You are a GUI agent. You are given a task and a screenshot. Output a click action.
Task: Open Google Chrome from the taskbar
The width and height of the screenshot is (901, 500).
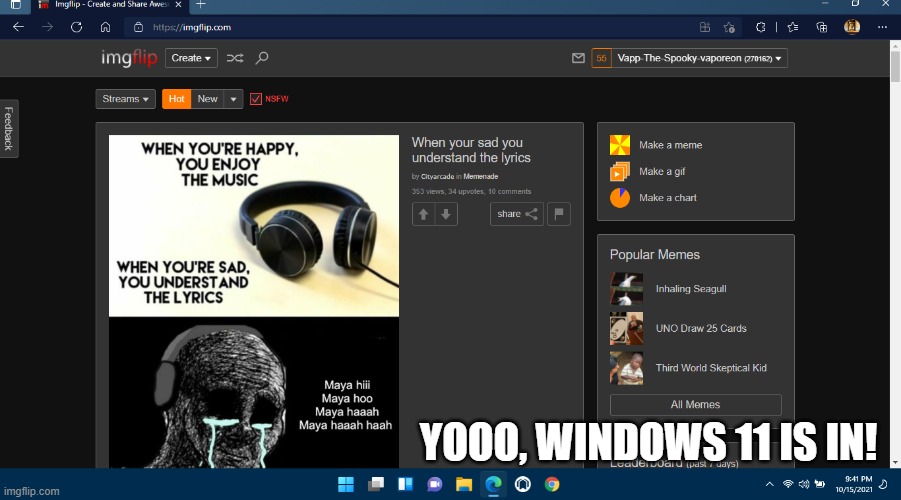pyautogui.click(x=552, y=484)
